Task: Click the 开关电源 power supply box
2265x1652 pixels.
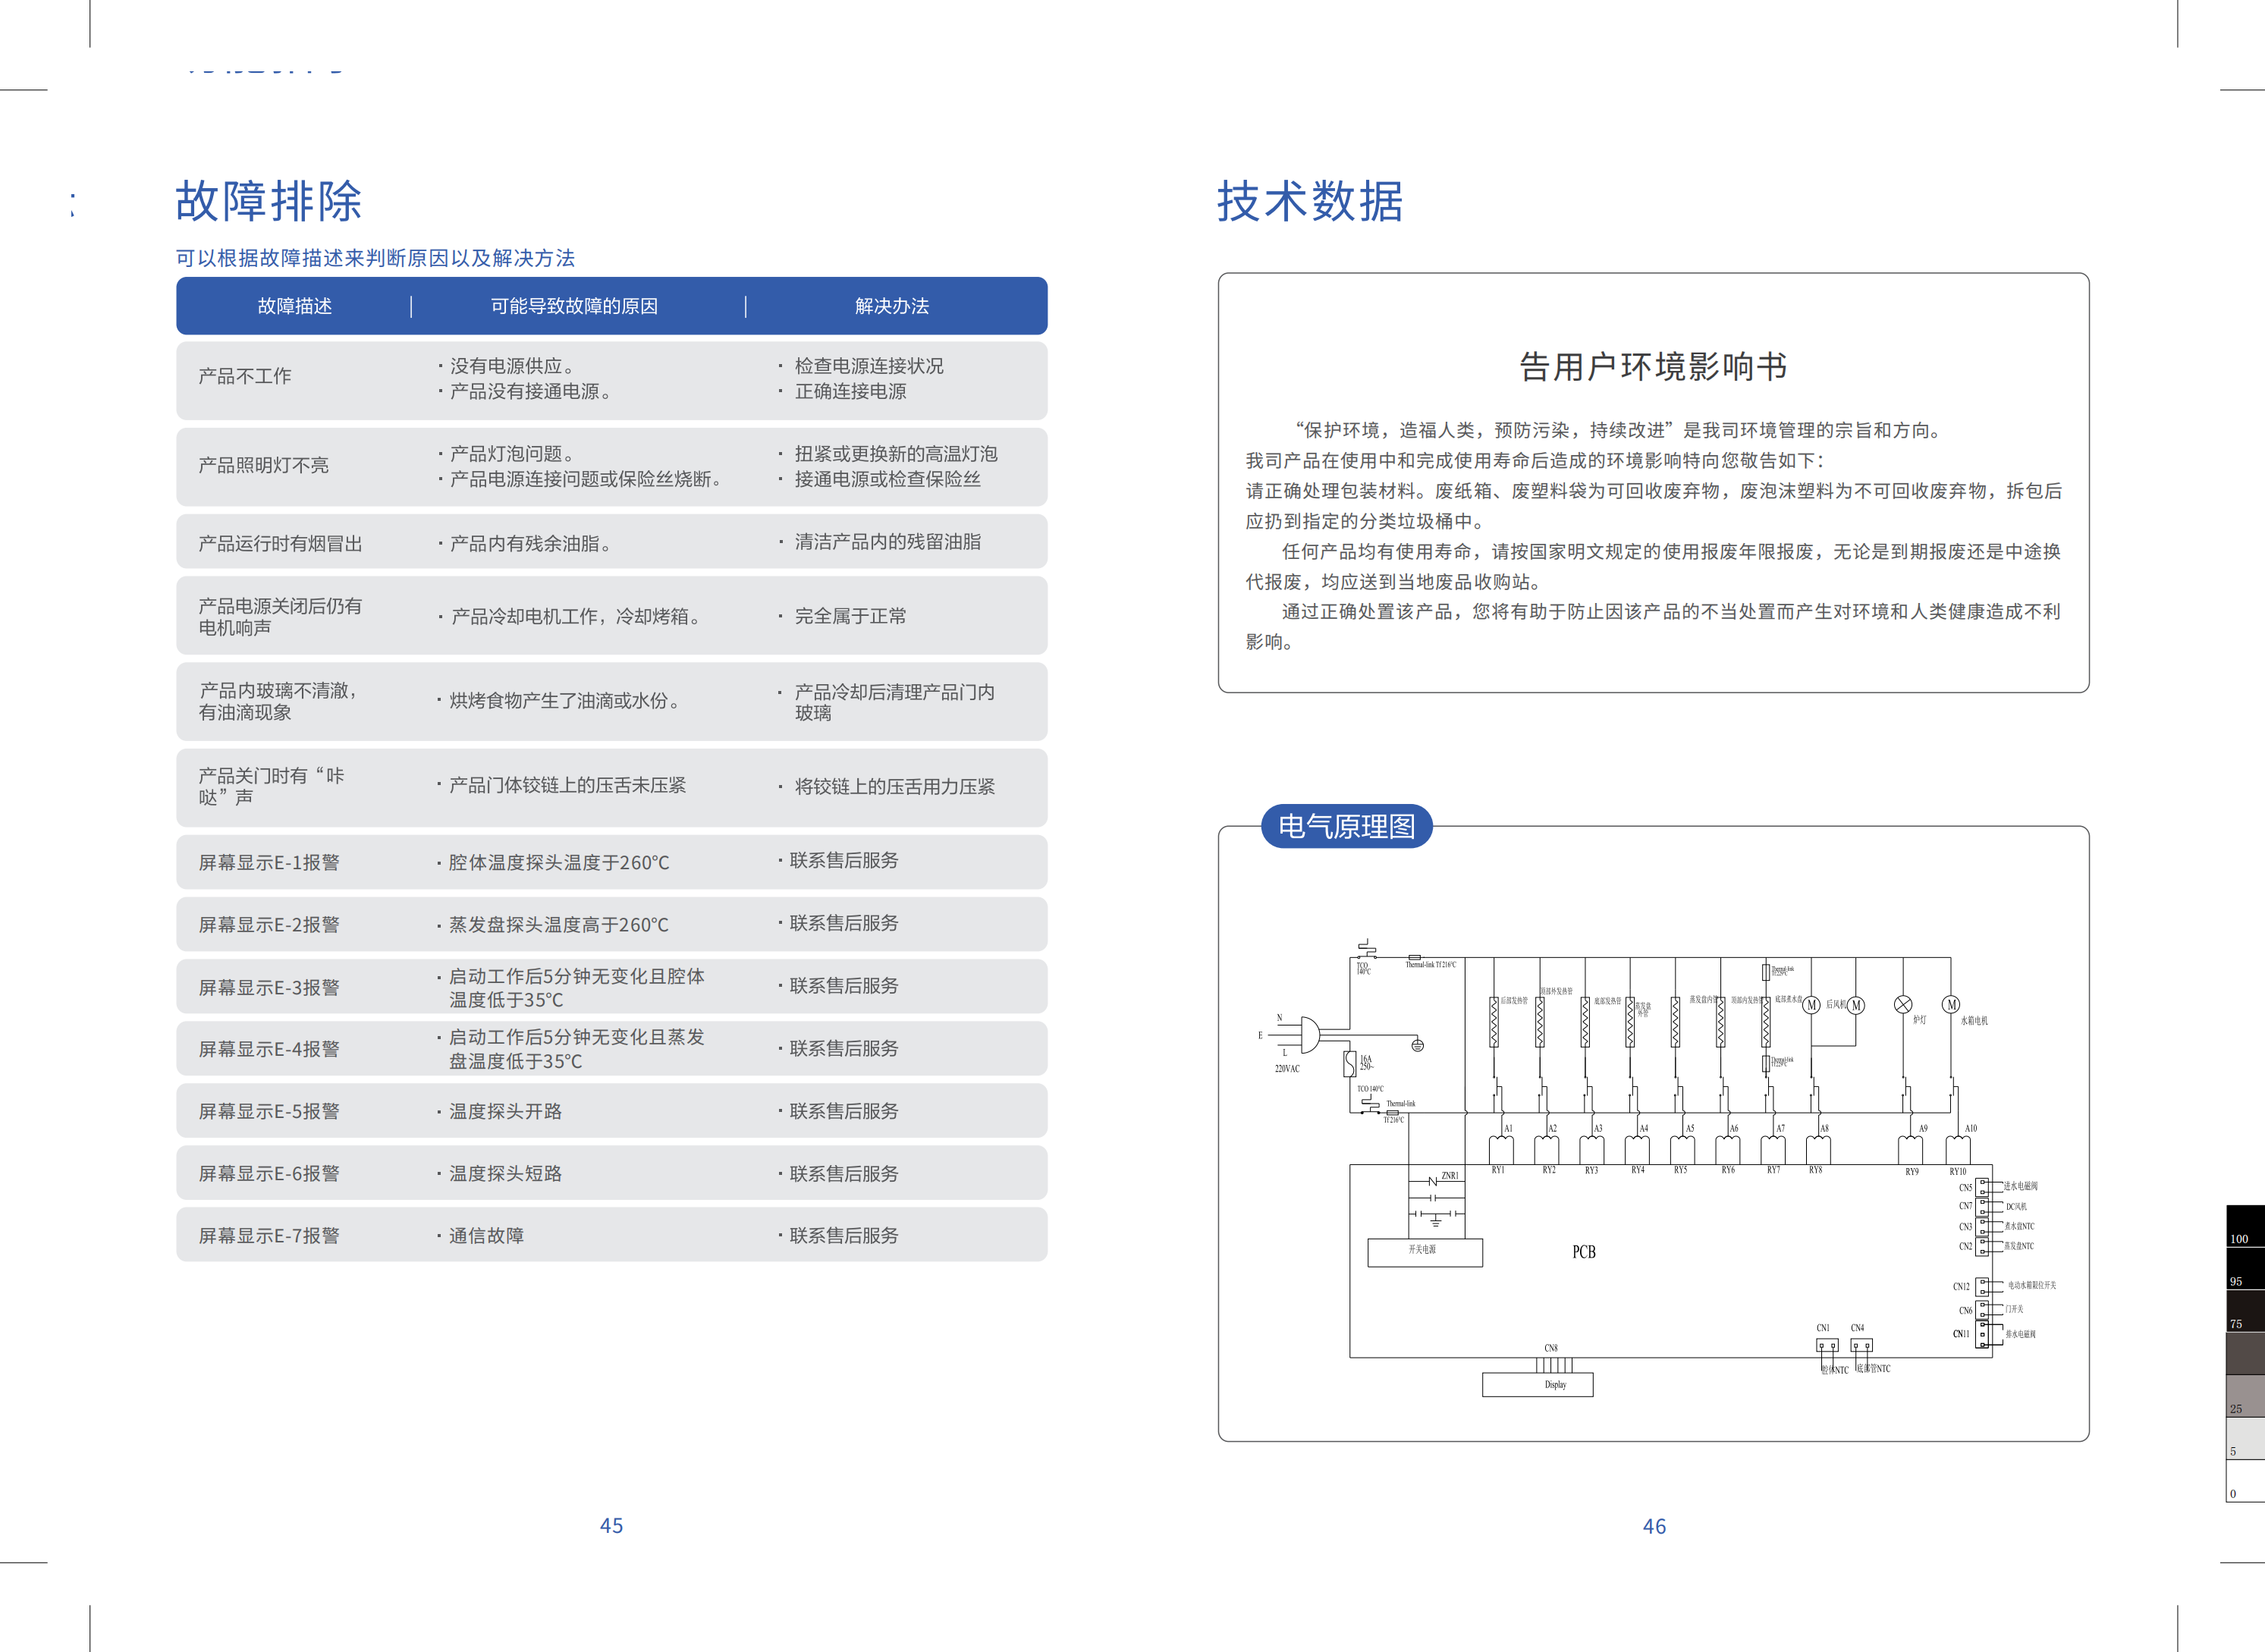Action: coord(1424,1252)
